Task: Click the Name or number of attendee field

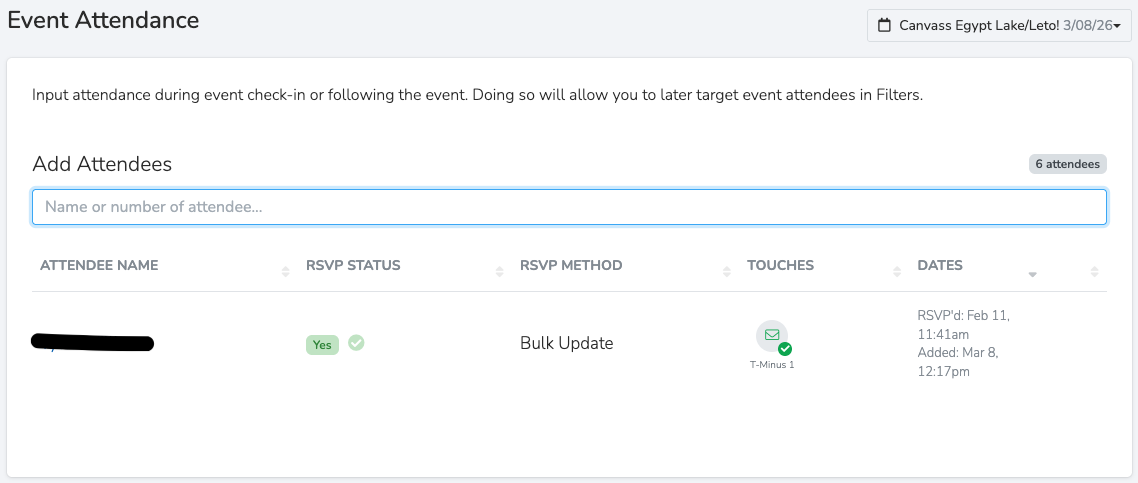Action: click(569, 207)
